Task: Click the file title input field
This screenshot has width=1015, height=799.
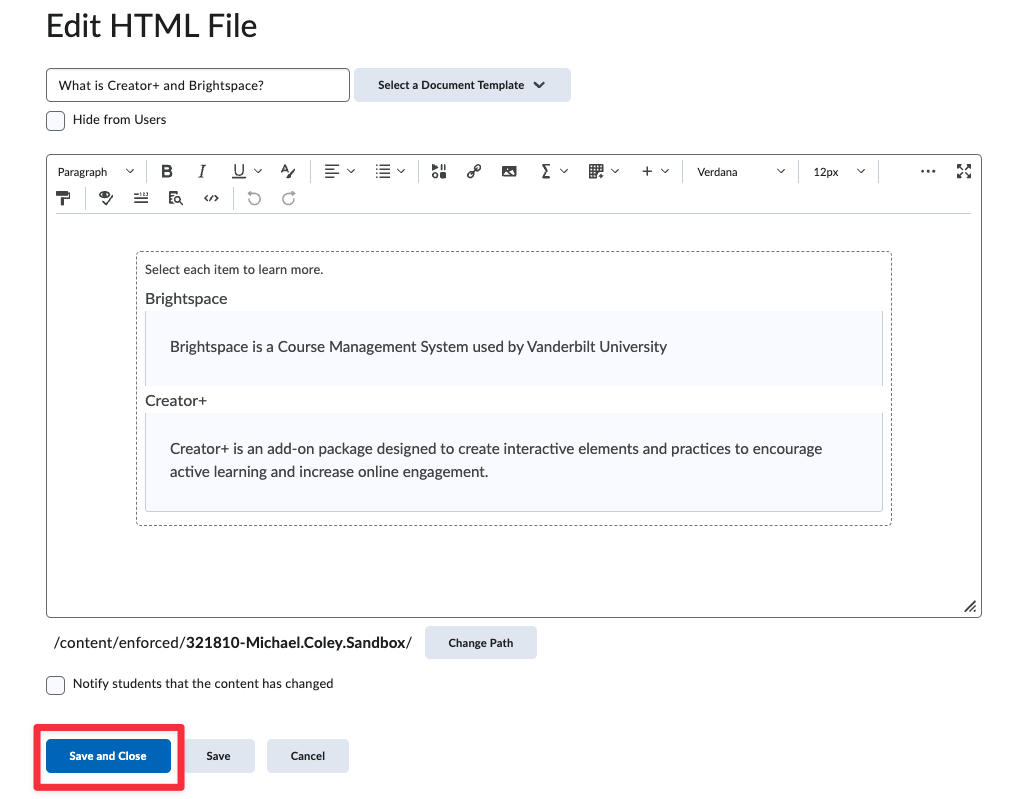Action: click(197, 85)
